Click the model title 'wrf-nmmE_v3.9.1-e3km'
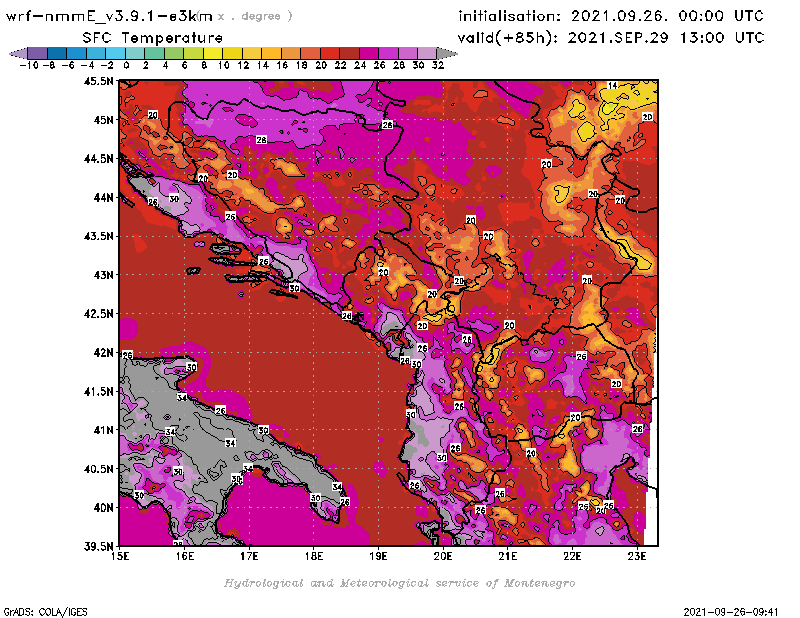The height and width of the screenshot is (618, 800). [109, 16]
